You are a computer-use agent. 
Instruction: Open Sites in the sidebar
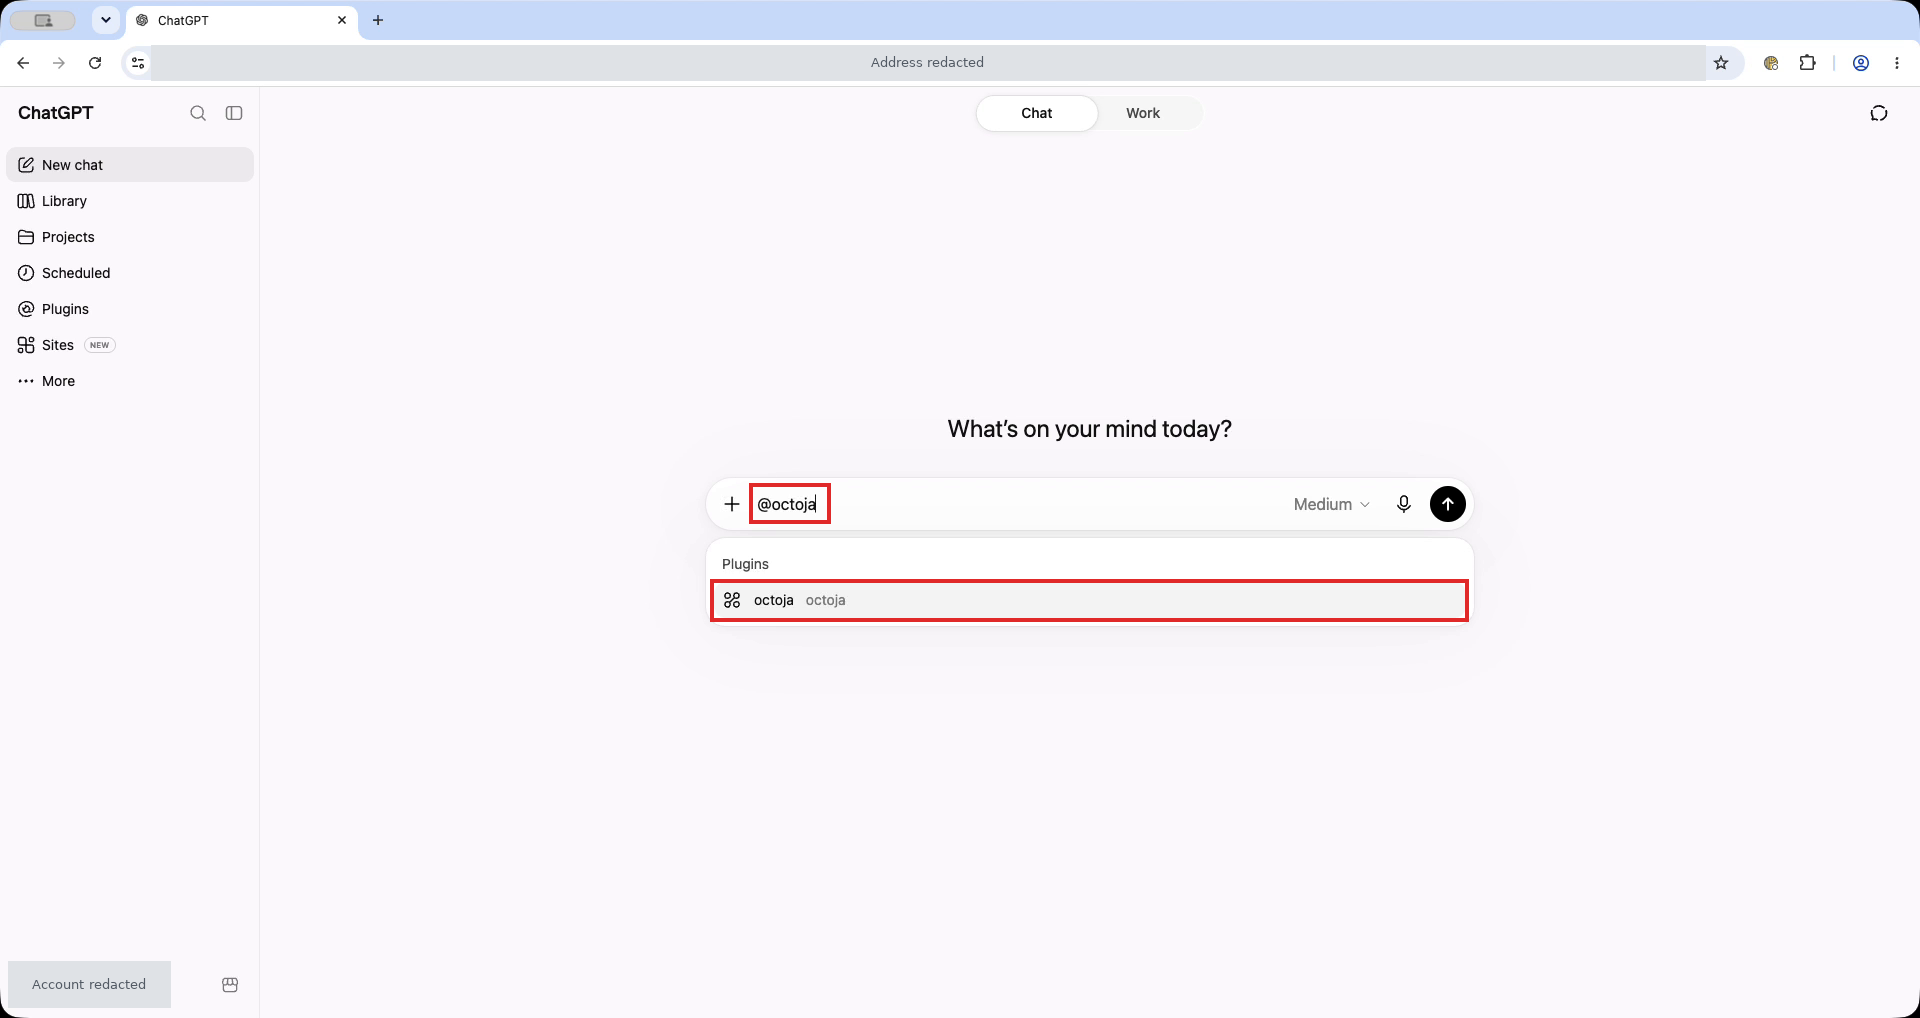[x=130, y=345]
